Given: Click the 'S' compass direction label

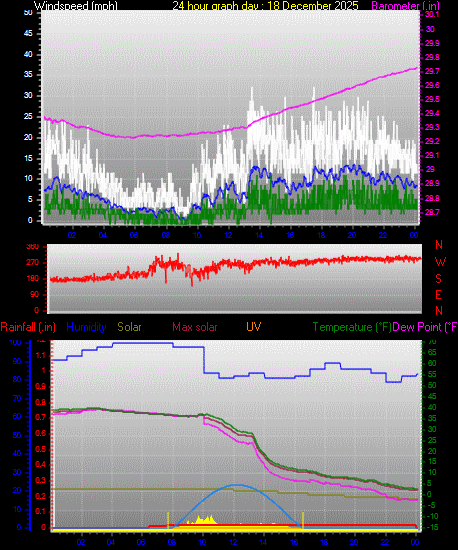Looking at the screenshot, I should tap(438, 279).
